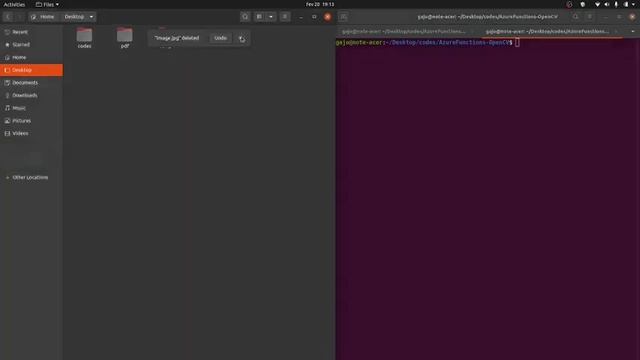
Task: Dismiss the deleted notification
Action: tap(242, 38)
